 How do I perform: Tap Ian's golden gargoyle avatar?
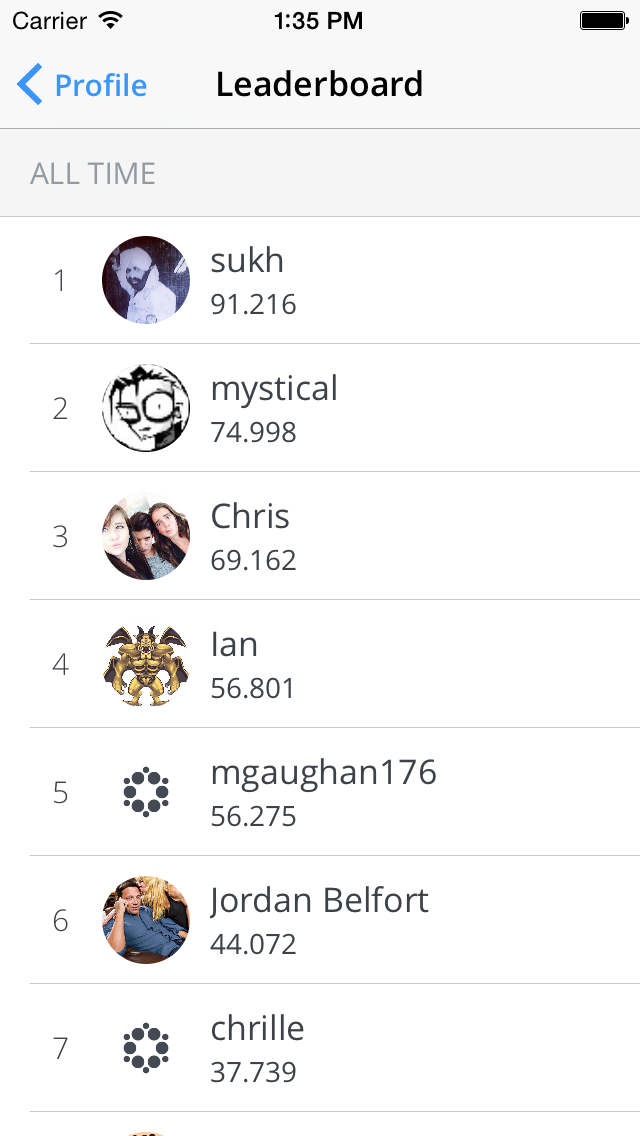point(146,664)
